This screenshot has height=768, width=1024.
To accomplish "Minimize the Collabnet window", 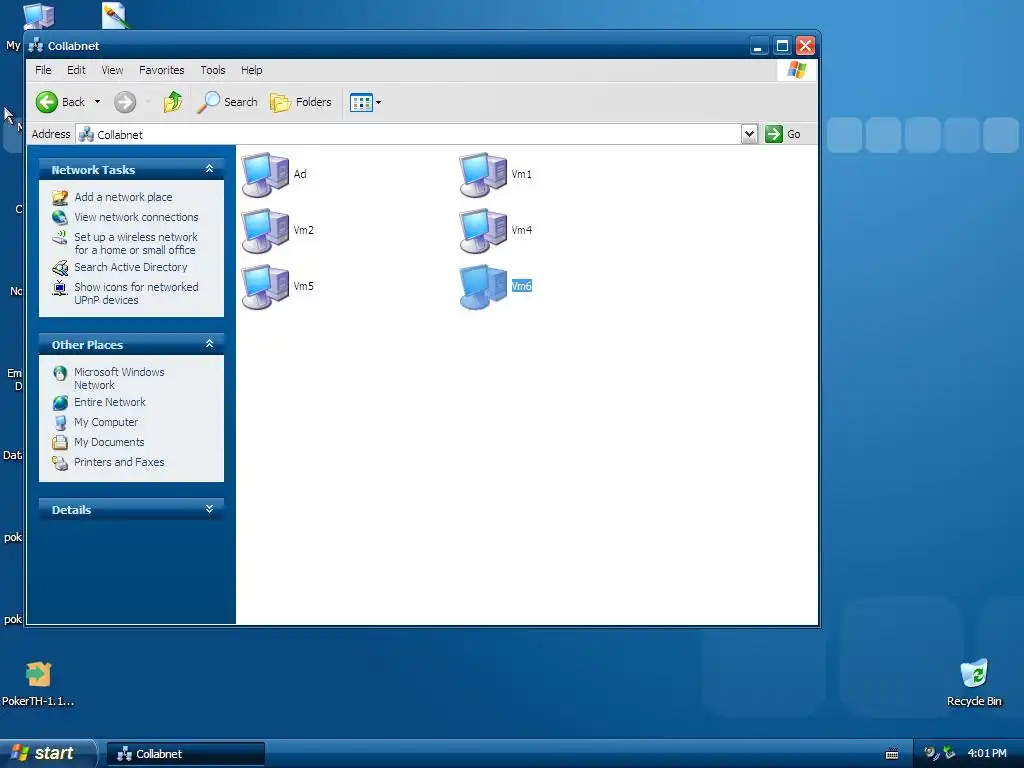I will coord(758,46).
